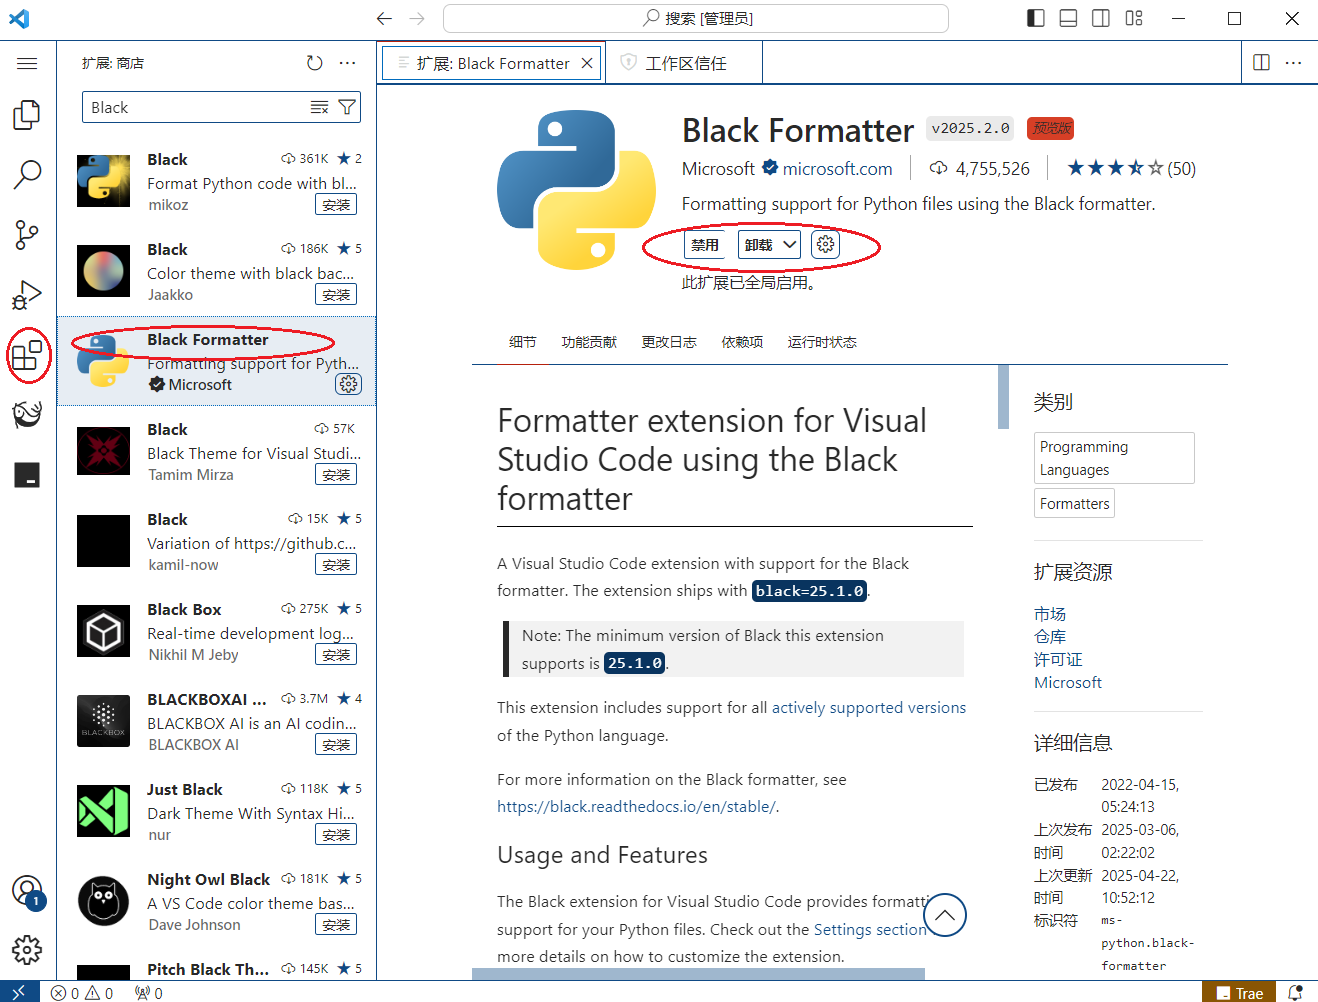Install Black Theme by Tamim Mirza
1318x1002 pixels.
tap(336, 475)
